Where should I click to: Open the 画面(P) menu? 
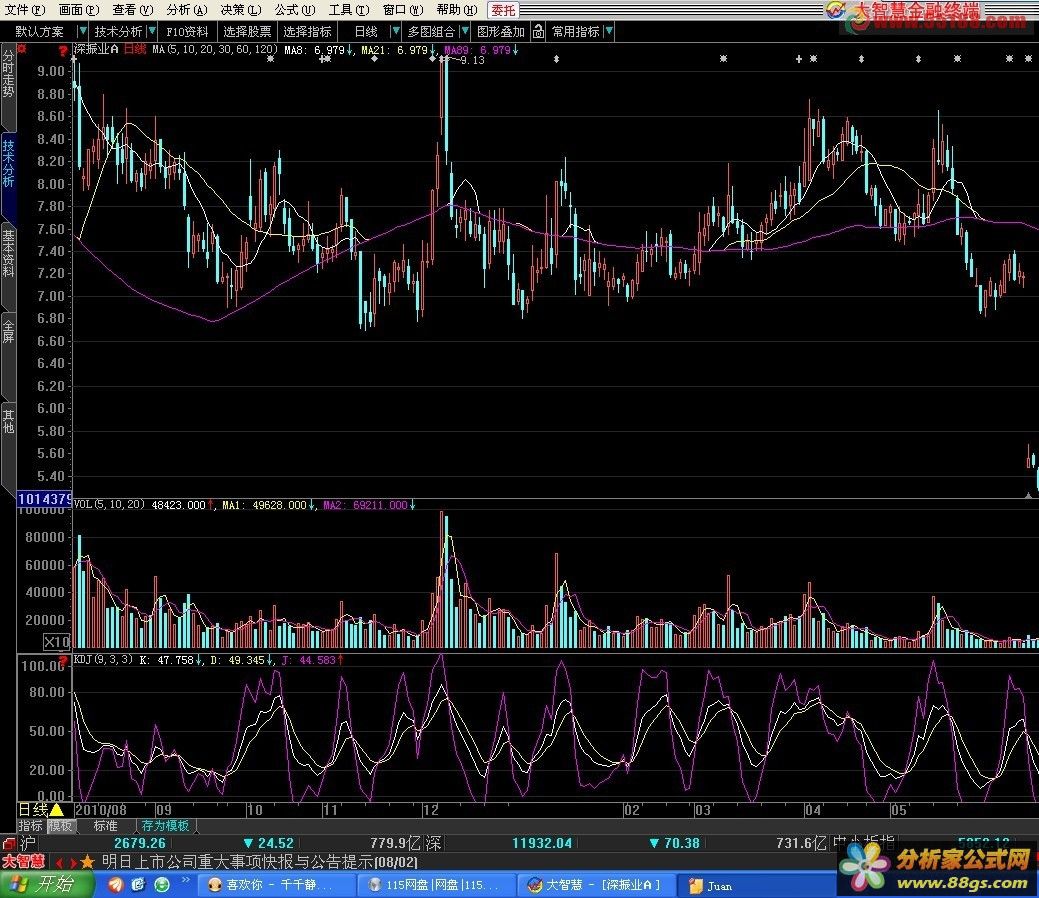point(78,10)
